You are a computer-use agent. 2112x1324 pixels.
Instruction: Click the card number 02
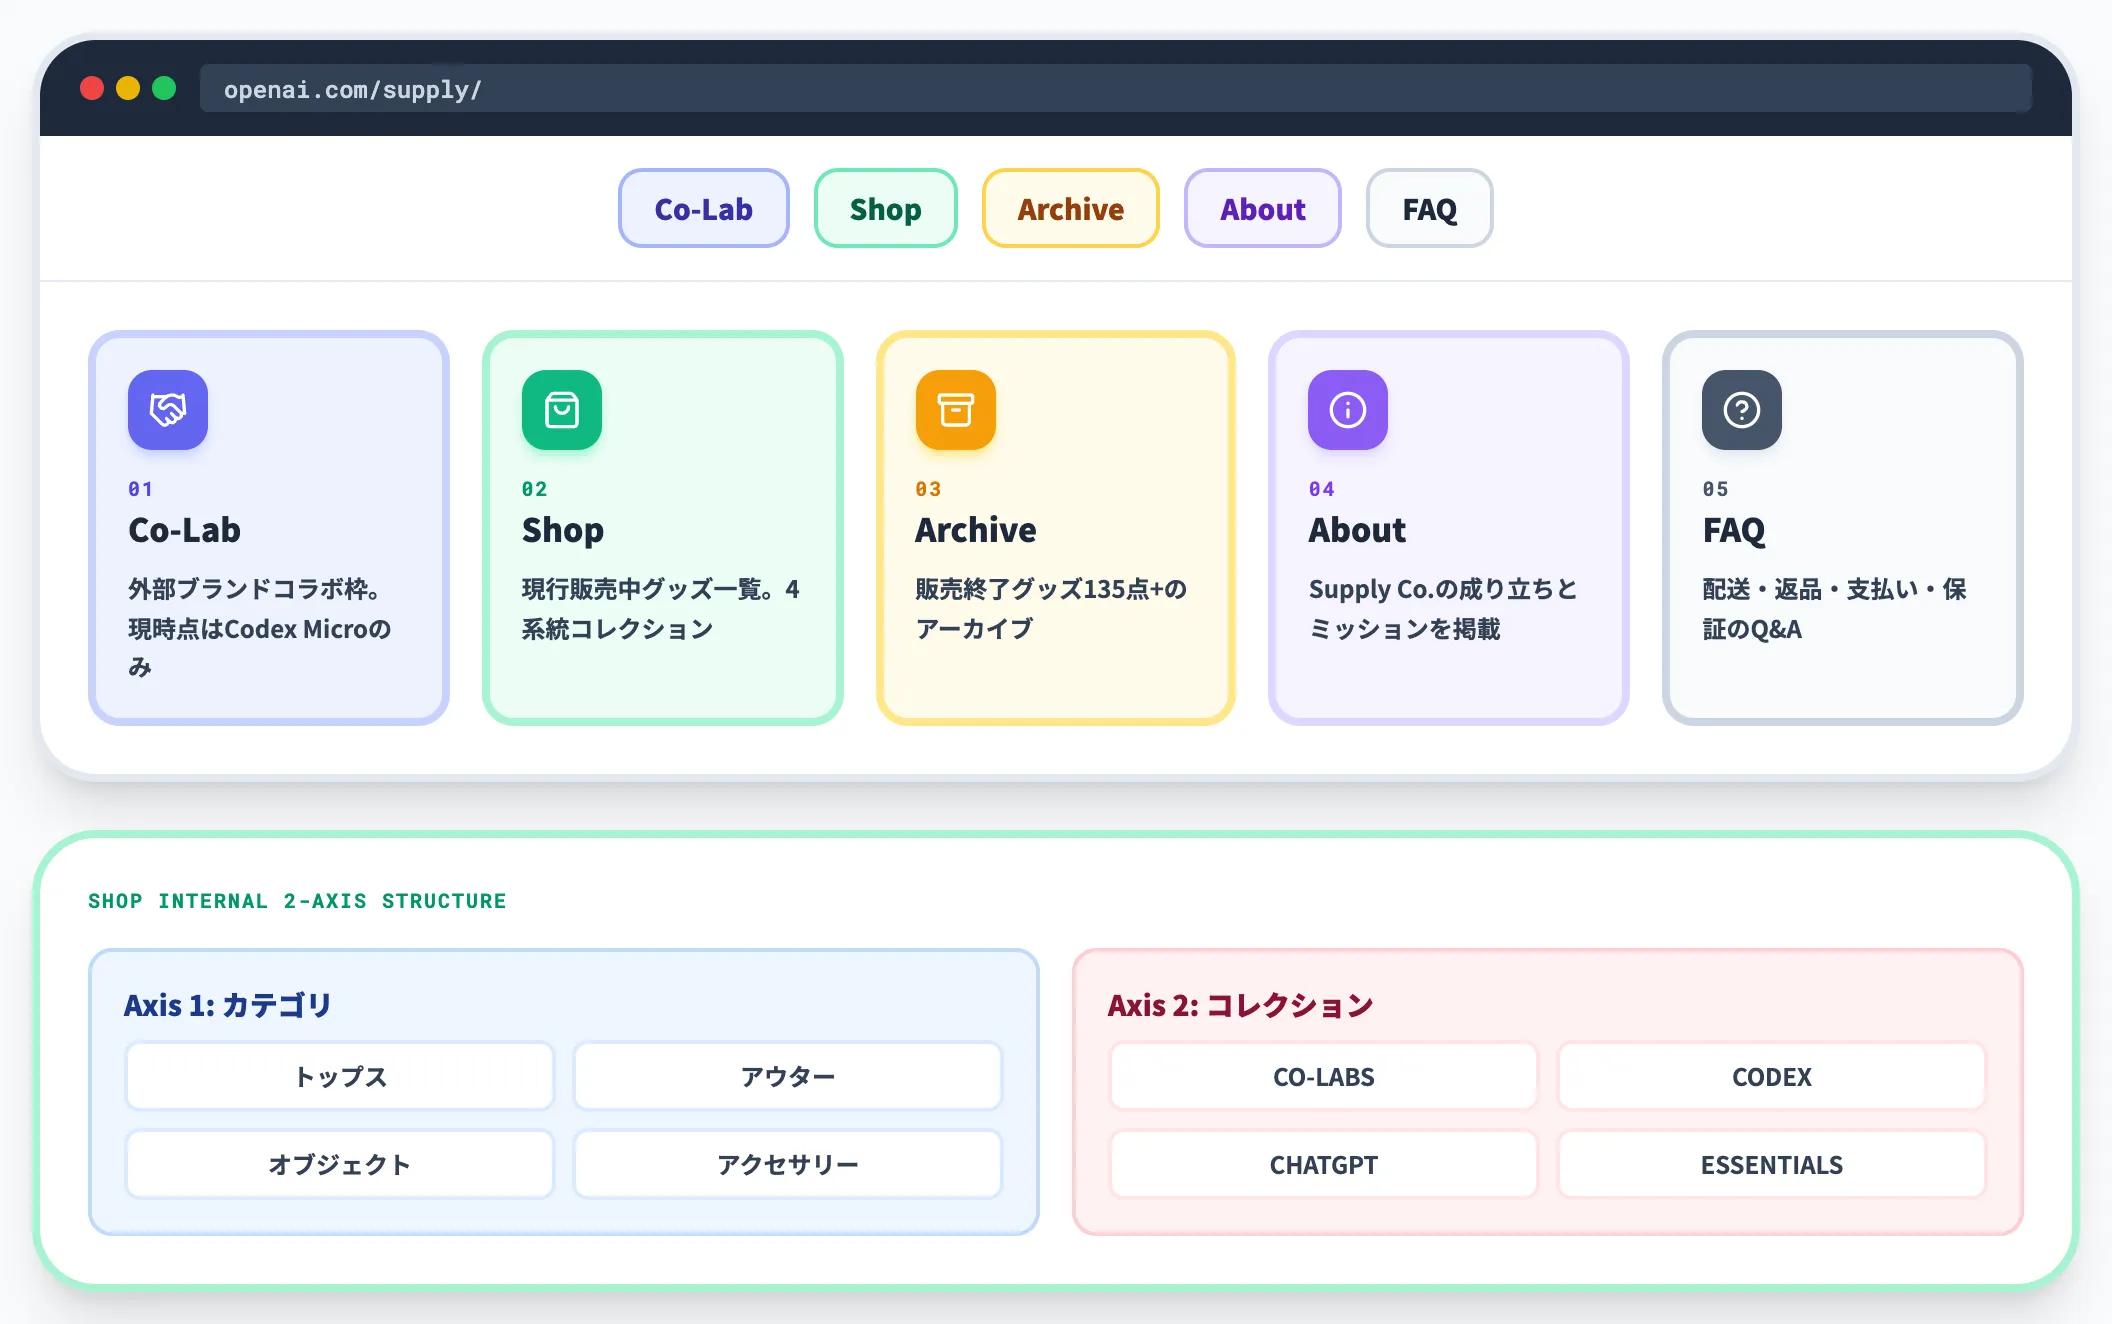click(535, 489)
